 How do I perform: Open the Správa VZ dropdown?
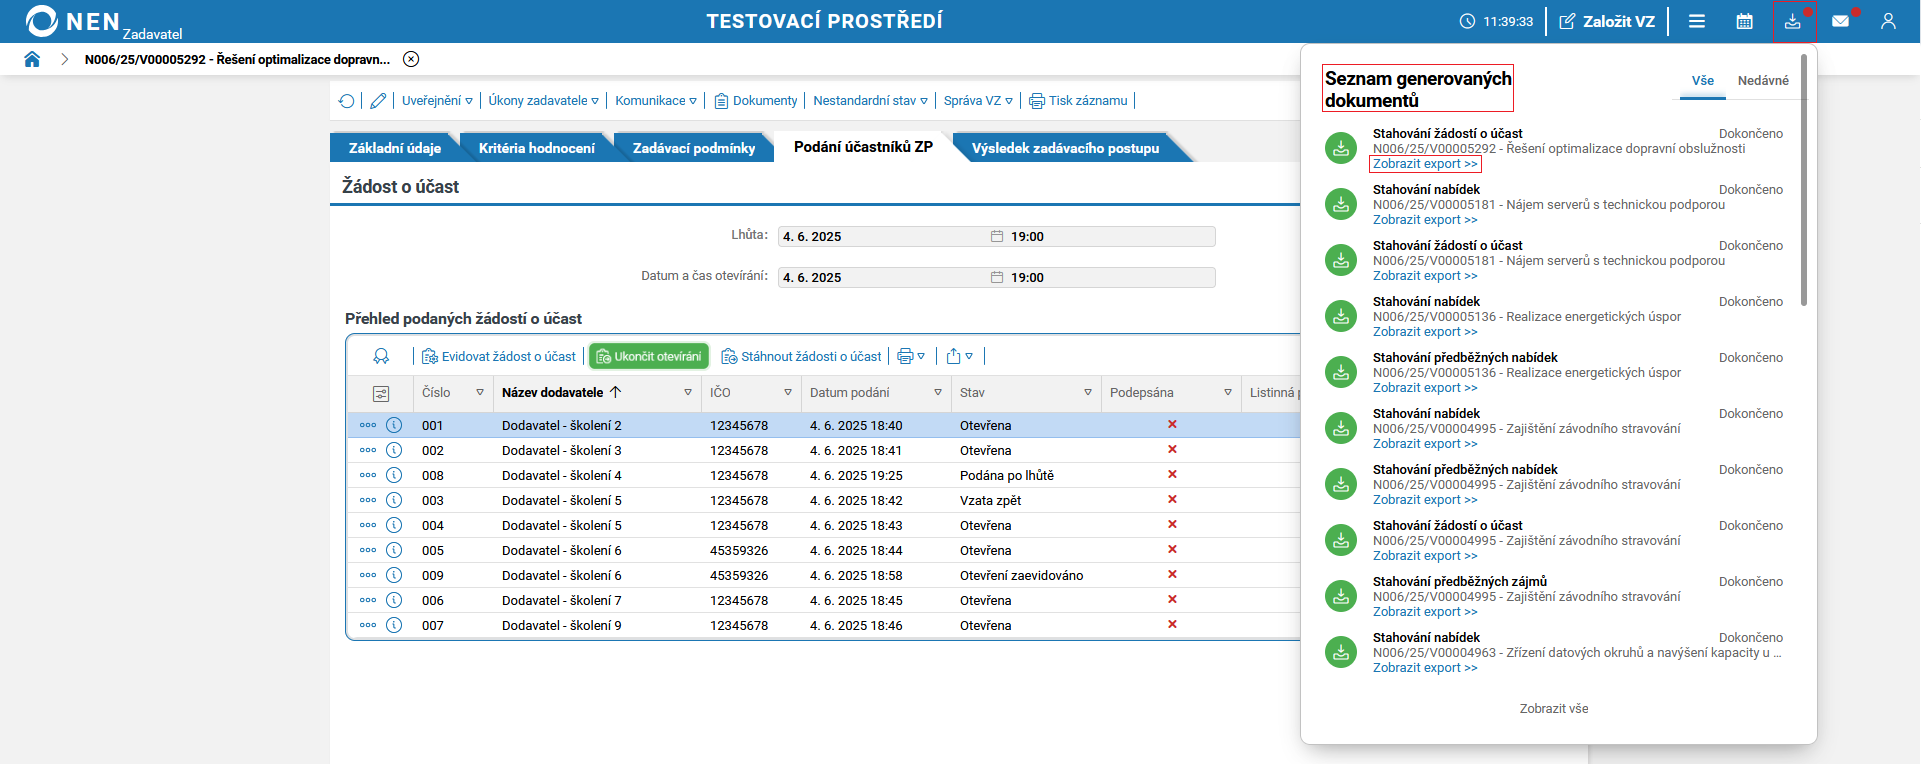pyautogui.click(x=978, y=101)
